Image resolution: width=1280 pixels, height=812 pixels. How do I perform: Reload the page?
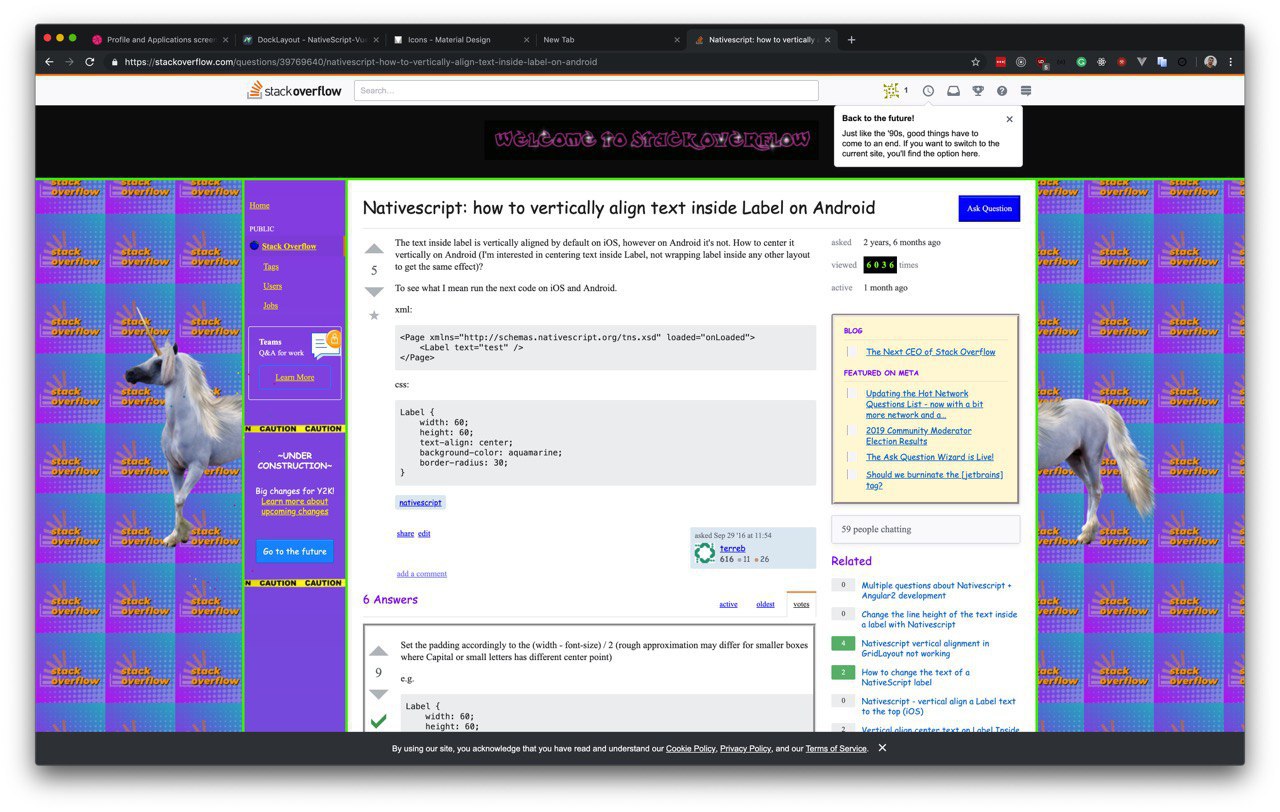pos(89,62)
